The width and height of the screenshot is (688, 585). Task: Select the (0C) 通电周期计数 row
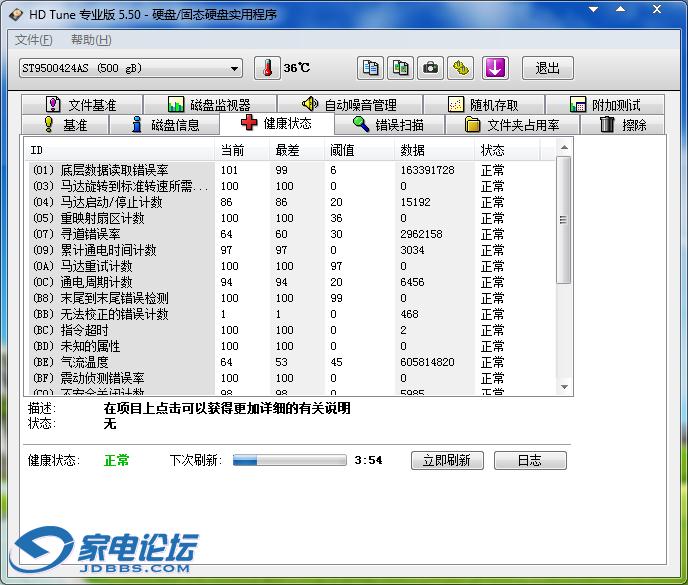click(292, 282)
